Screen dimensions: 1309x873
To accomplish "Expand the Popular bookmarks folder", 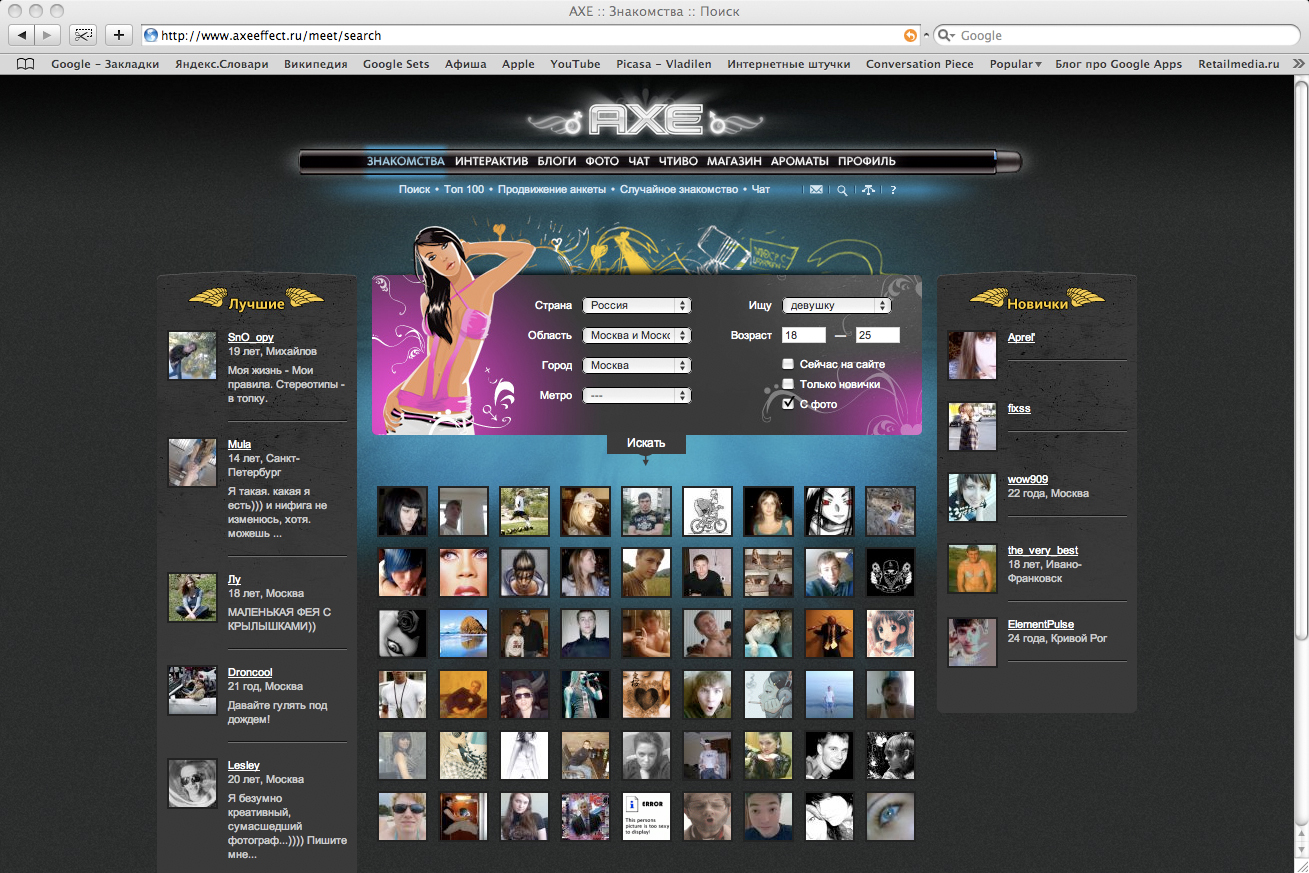I will click(x=1015, y=64).
